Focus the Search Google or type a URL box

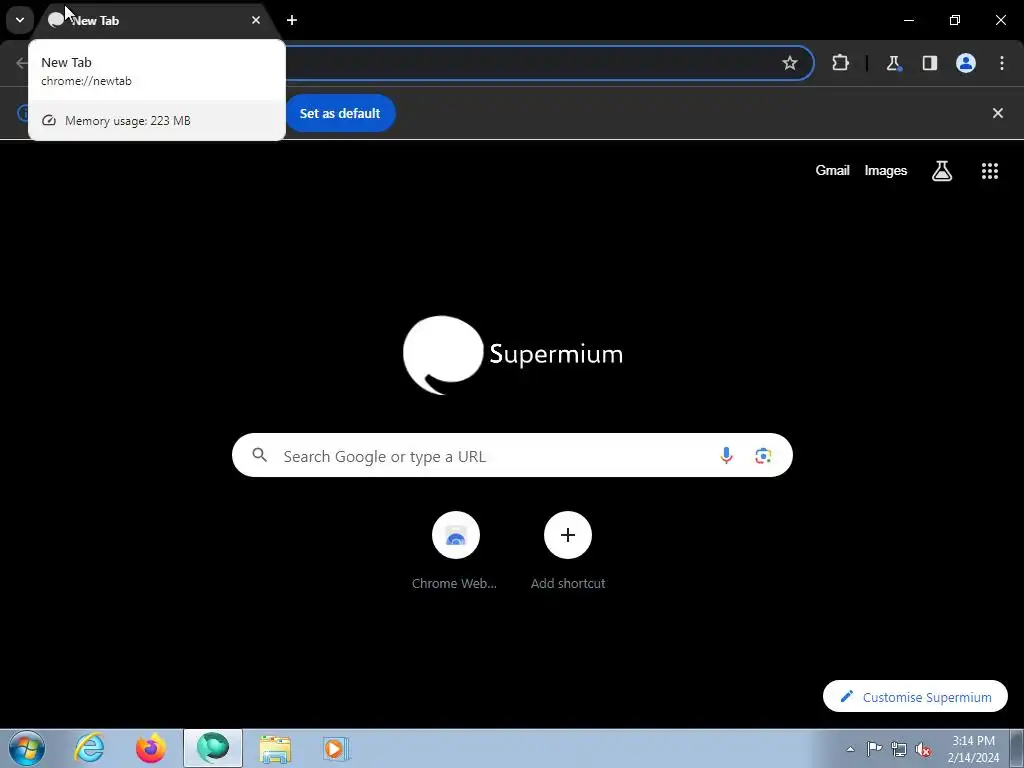512,455
